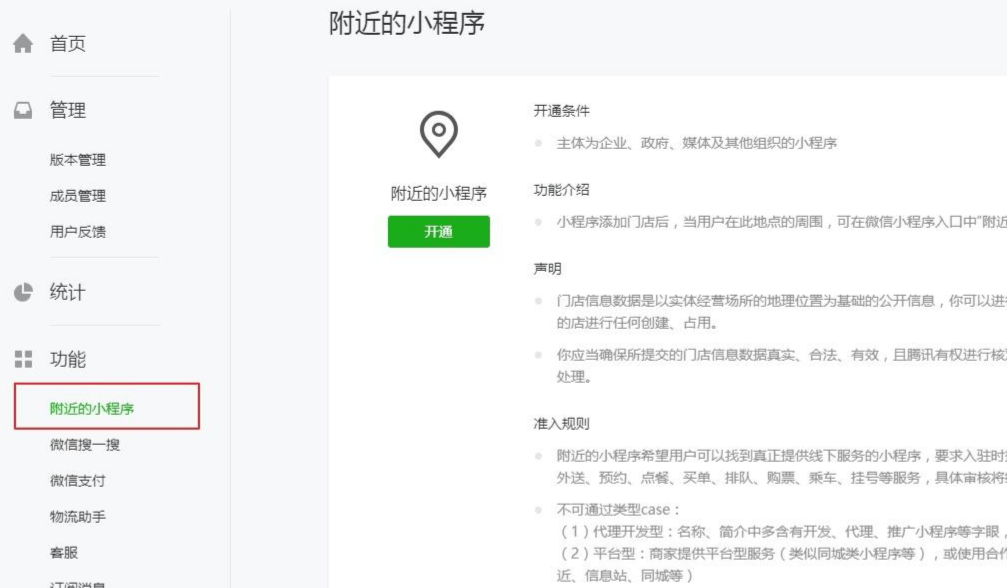Select the green 附近的小程序 sidebar item

pyautogui.click(x=92, y=408)
